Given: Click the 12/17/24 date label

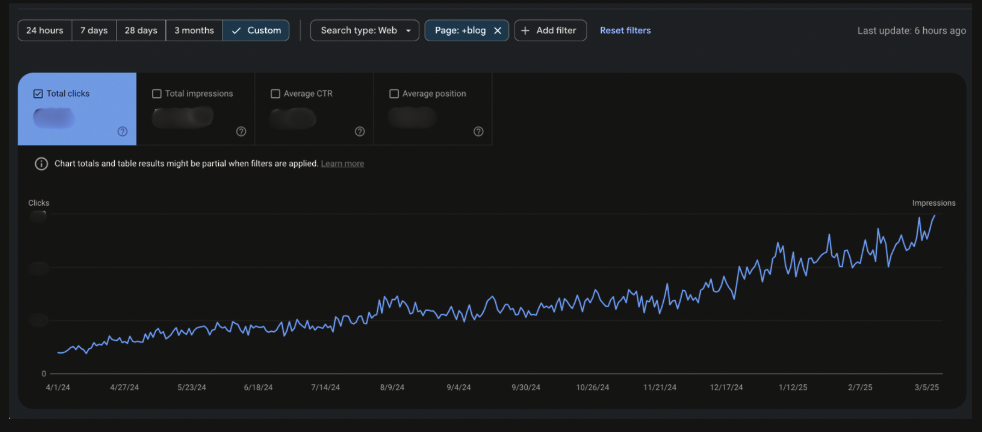Looking at the screenshot, I should click(726, 388).
